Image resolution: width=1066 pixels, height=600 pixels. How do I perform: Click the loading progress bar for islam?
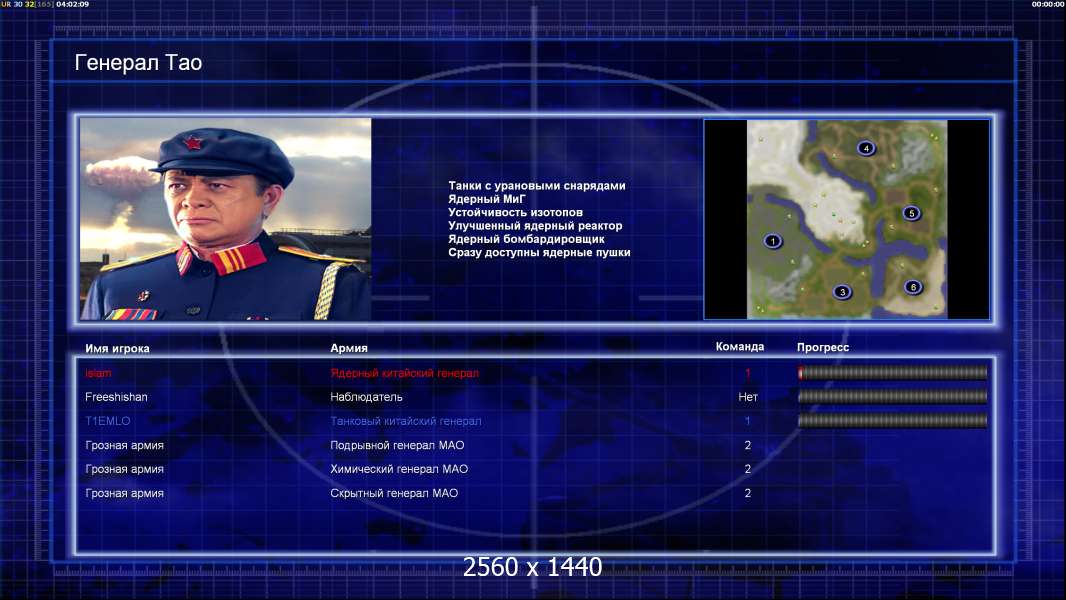(x=893, y=372)
